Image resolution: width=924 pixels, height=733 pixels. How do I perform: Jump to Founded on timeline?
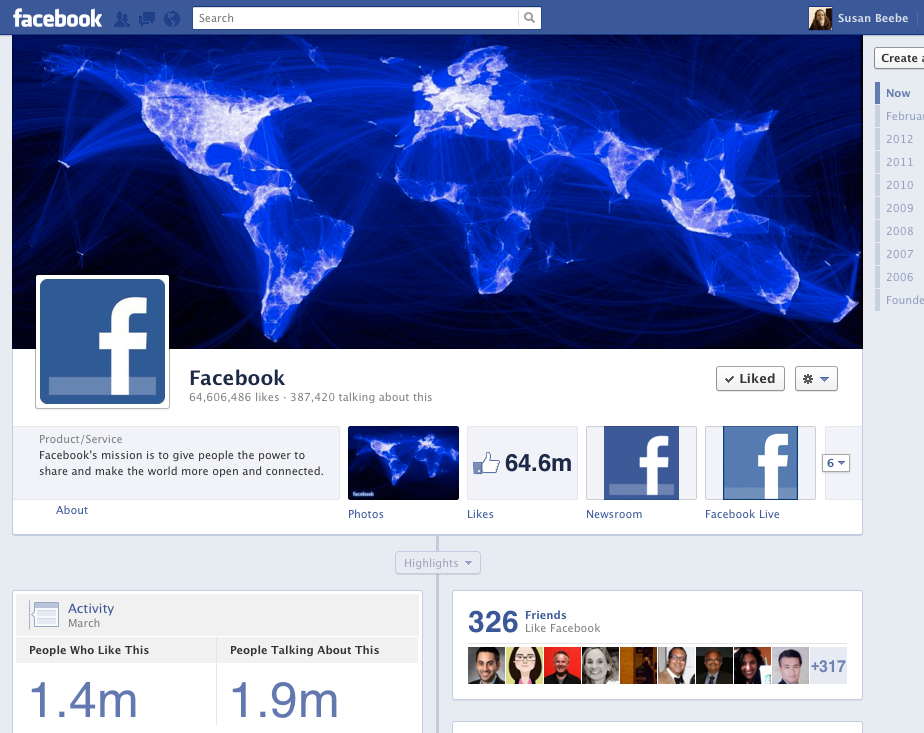tap(904, 300)
